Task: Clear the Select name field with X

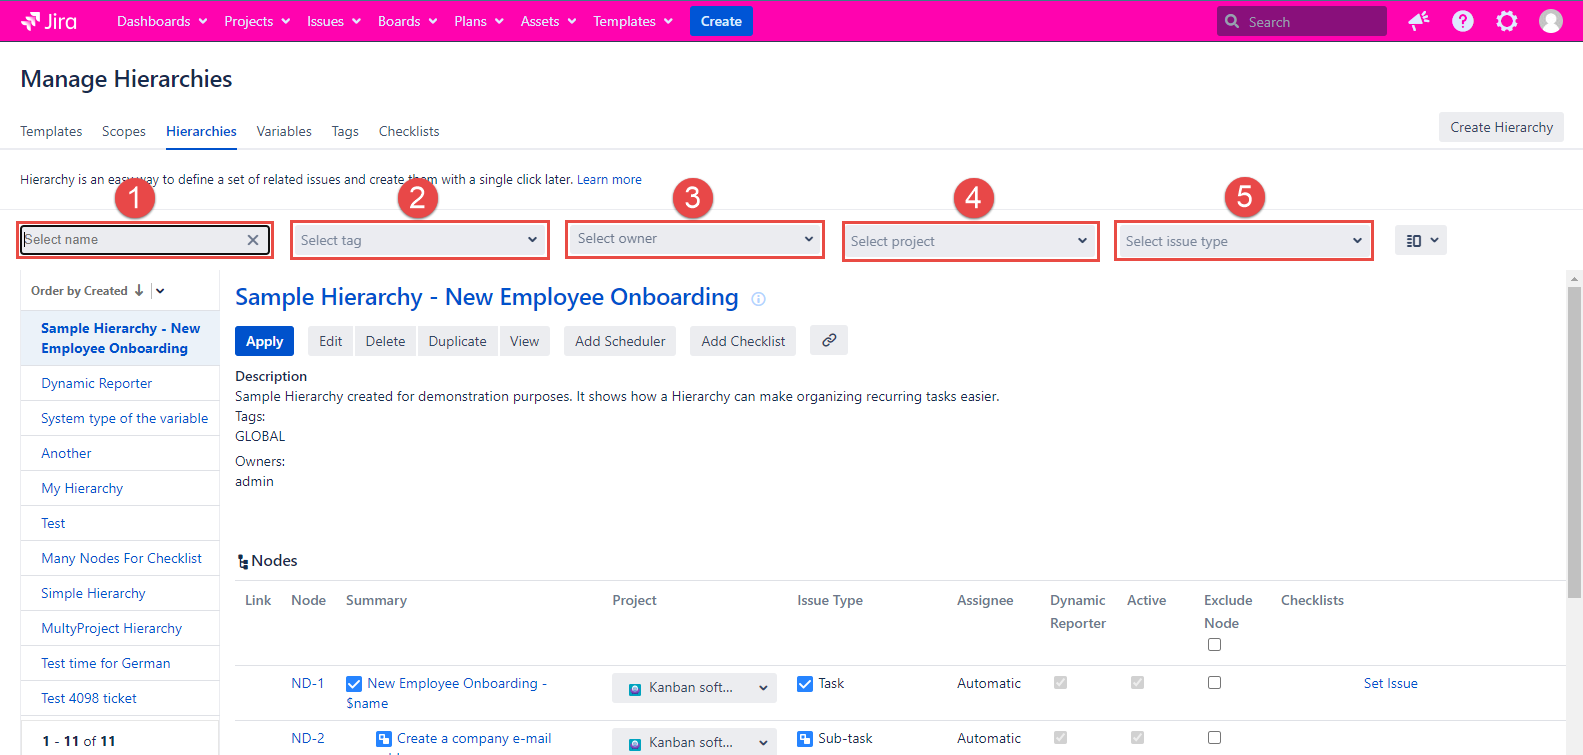Action: tap(253, 240)
